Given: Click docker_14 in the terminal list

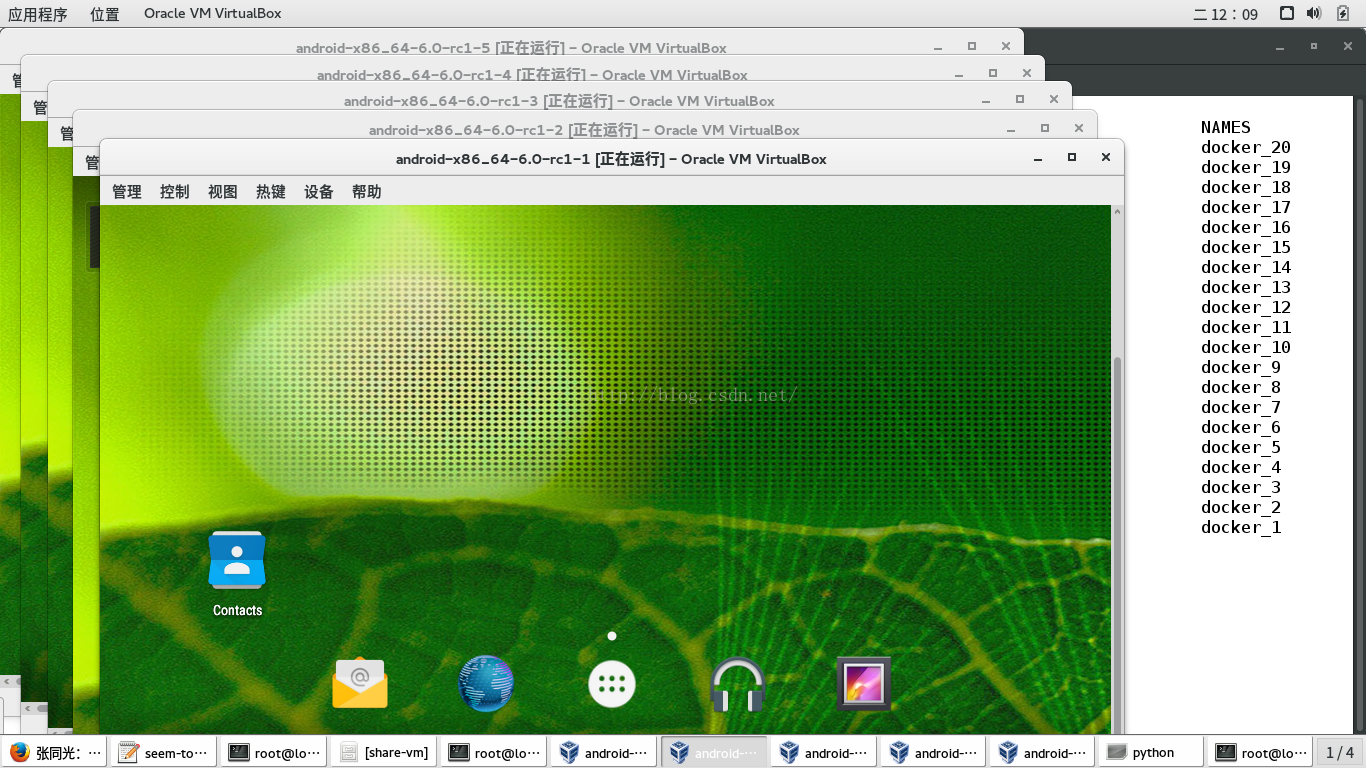Looking at the screenshot, I should pyautogui.click(x=1246, y=267).
